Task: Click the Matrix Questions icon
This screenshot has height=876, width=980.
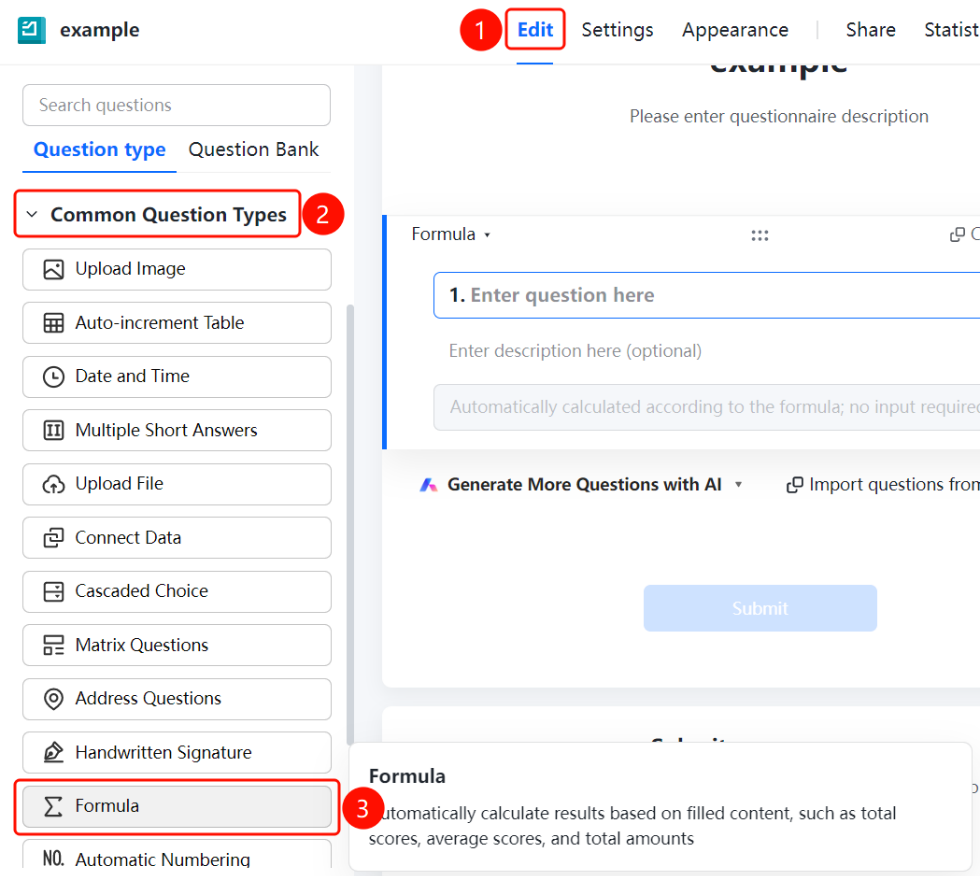Action: click(54, 645)
